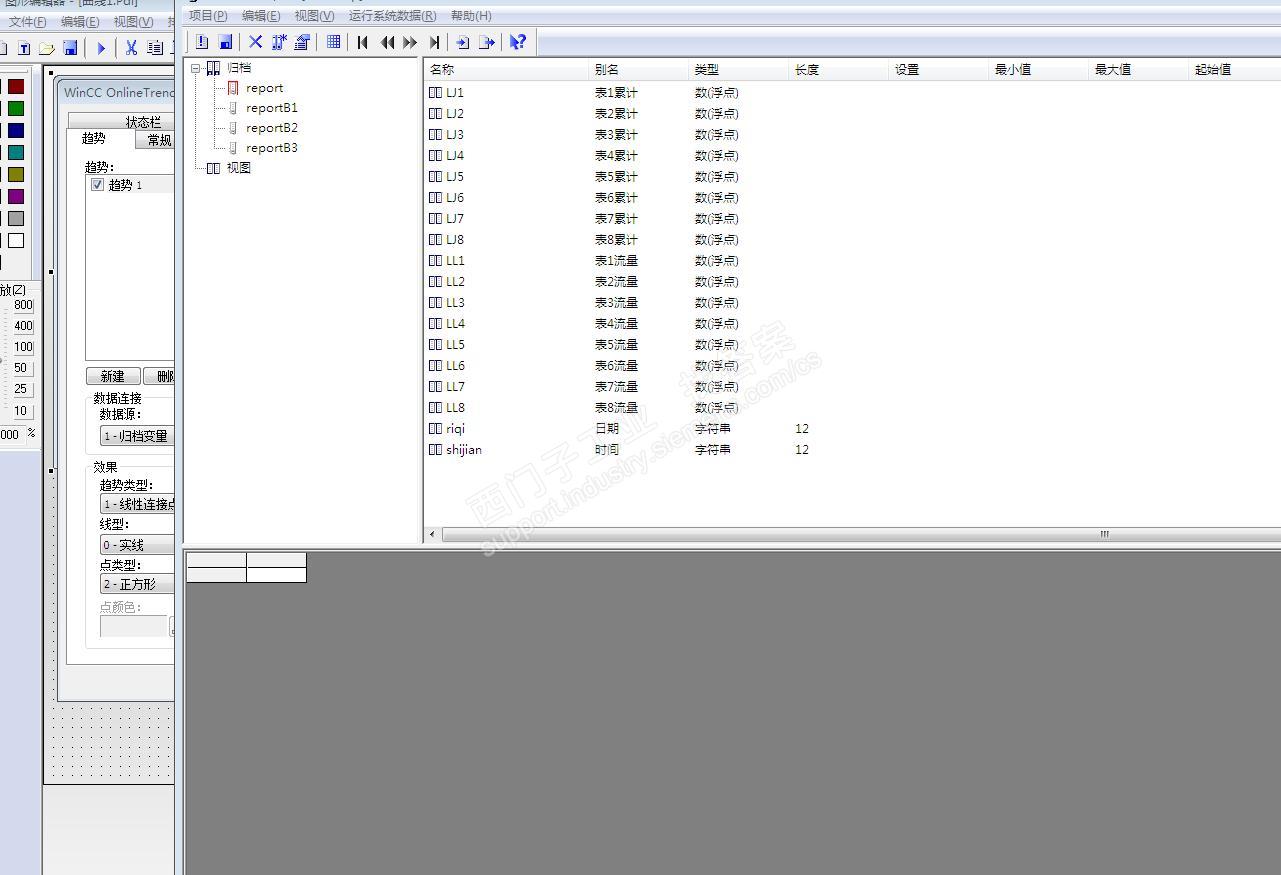Open the 编辑(E) menu in the archive editor
Screen dimensions: 1281x875
(261, 16)
